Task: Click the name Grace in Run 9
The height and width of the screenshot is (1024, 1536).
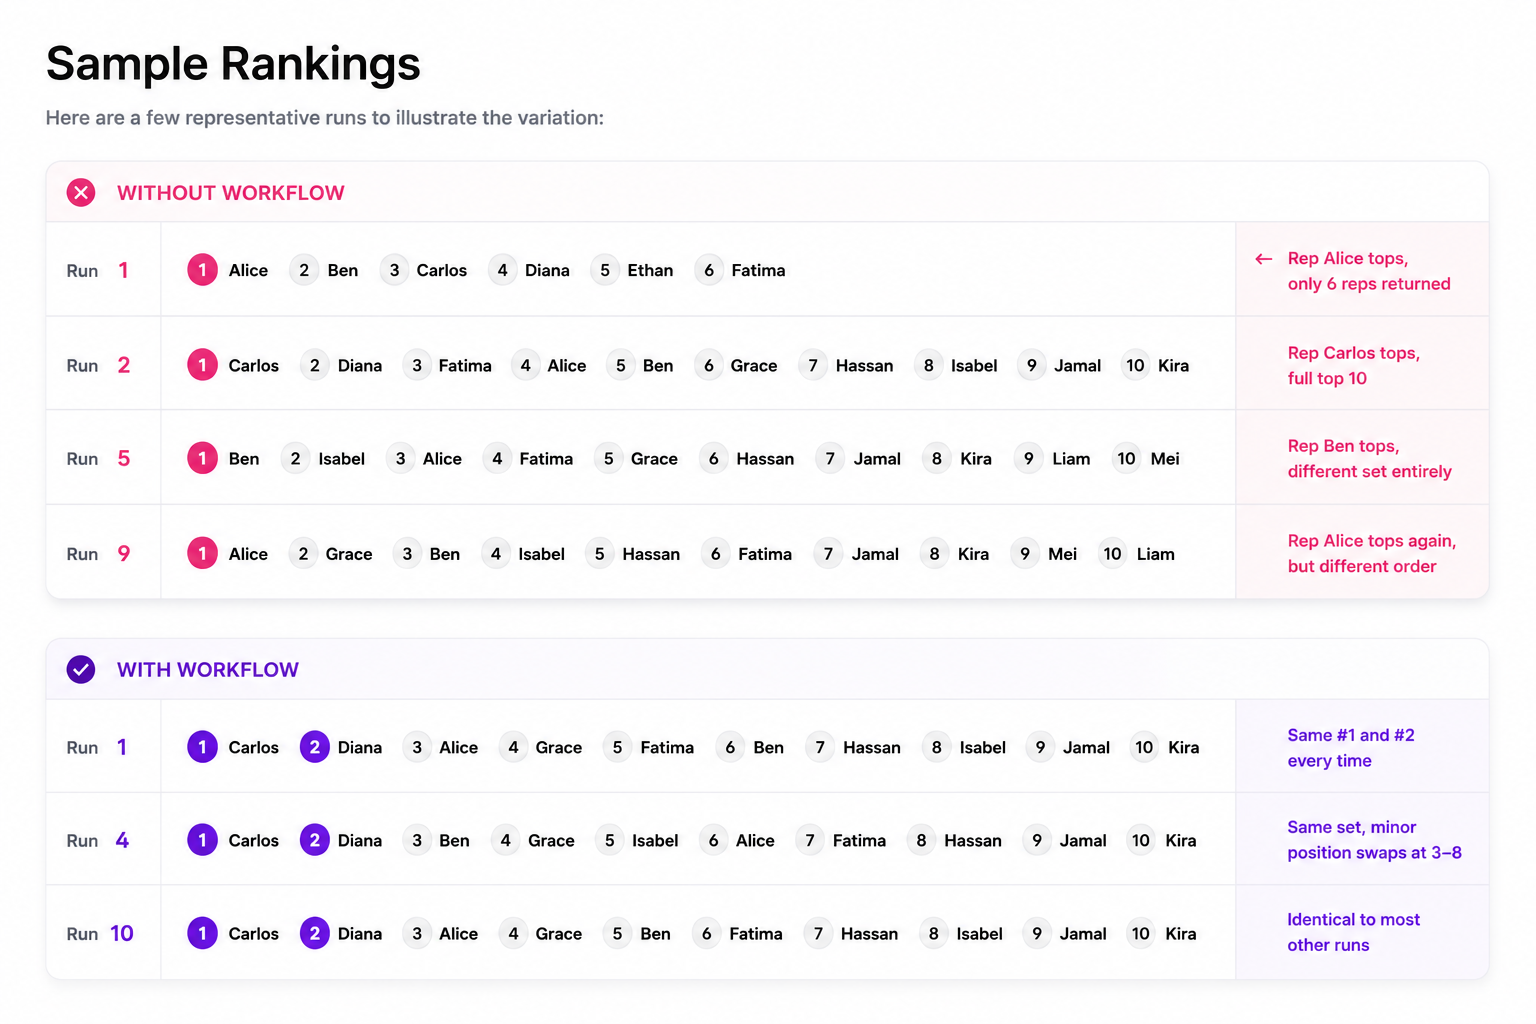Action: click(x=349, y=553)
